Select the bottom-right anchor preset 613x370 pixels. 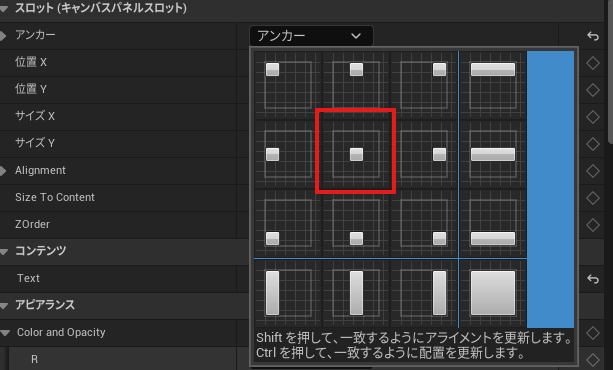[x=424, y=223]
